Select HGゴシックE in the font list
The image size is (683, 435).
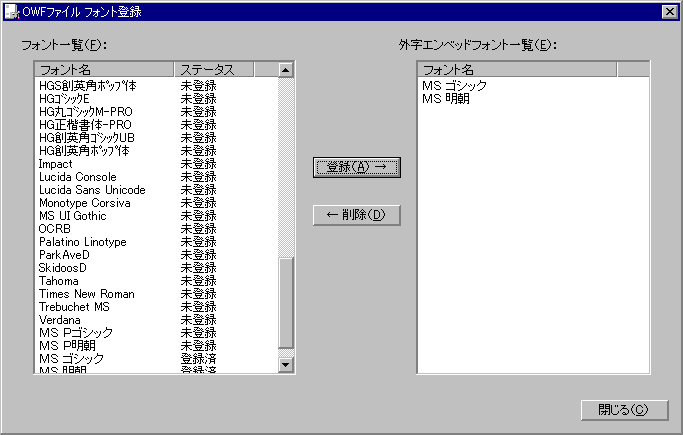[x=64, y=99]
